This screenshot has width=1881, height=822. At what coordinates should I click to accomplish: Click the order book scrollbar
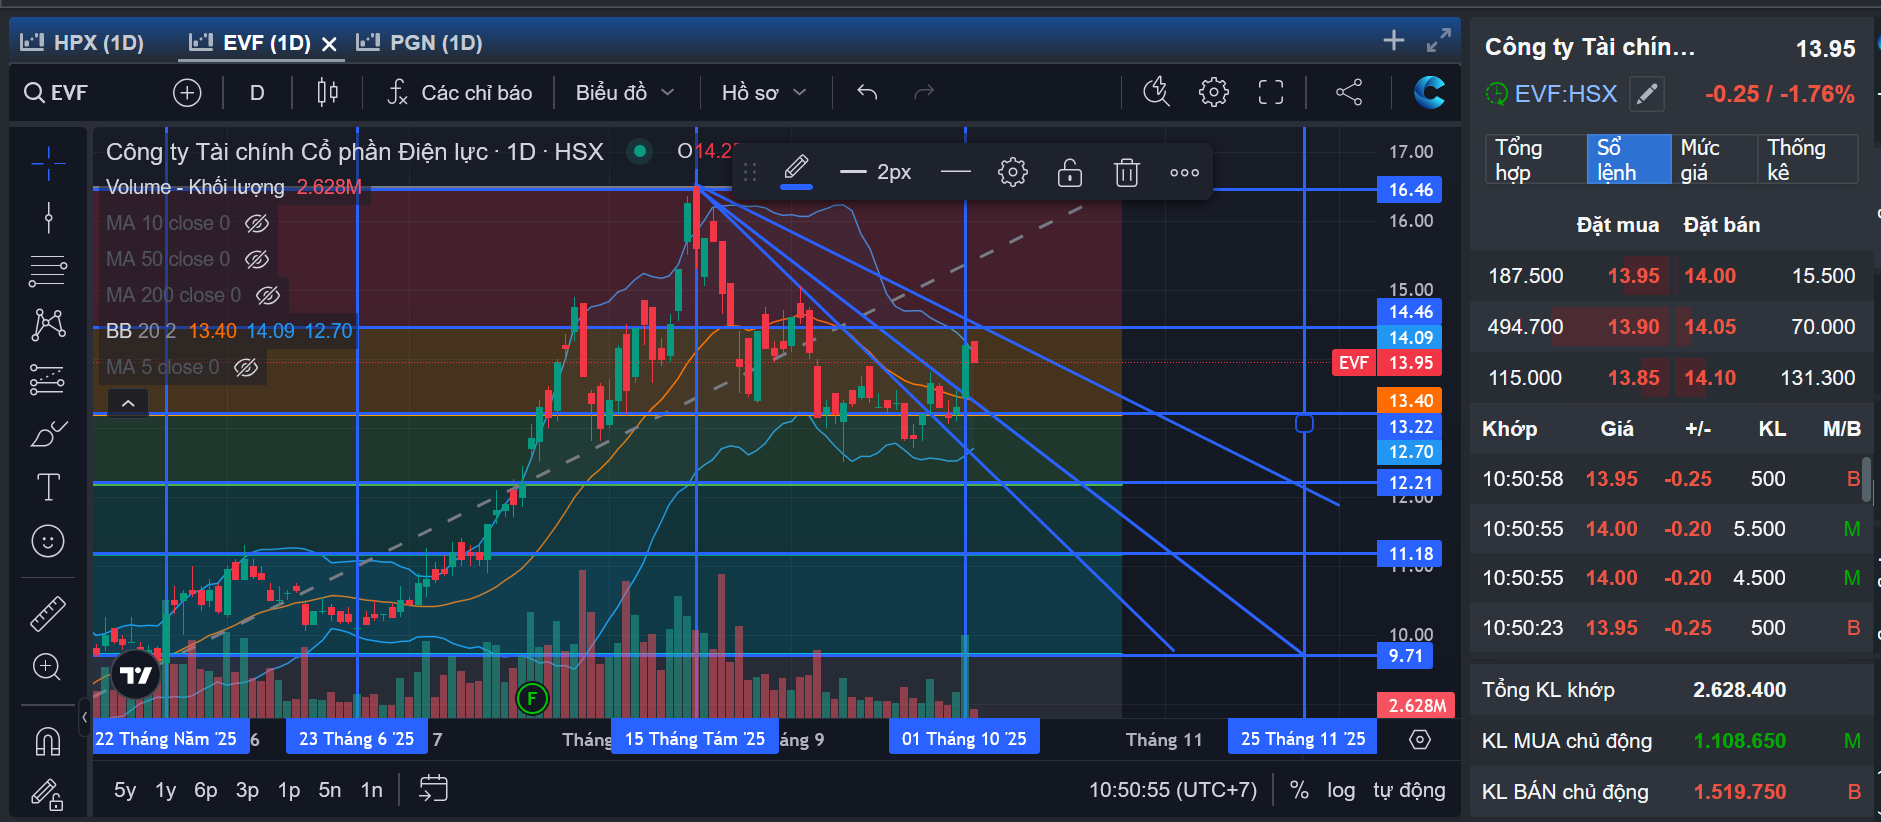click(x=1866, y=480)
